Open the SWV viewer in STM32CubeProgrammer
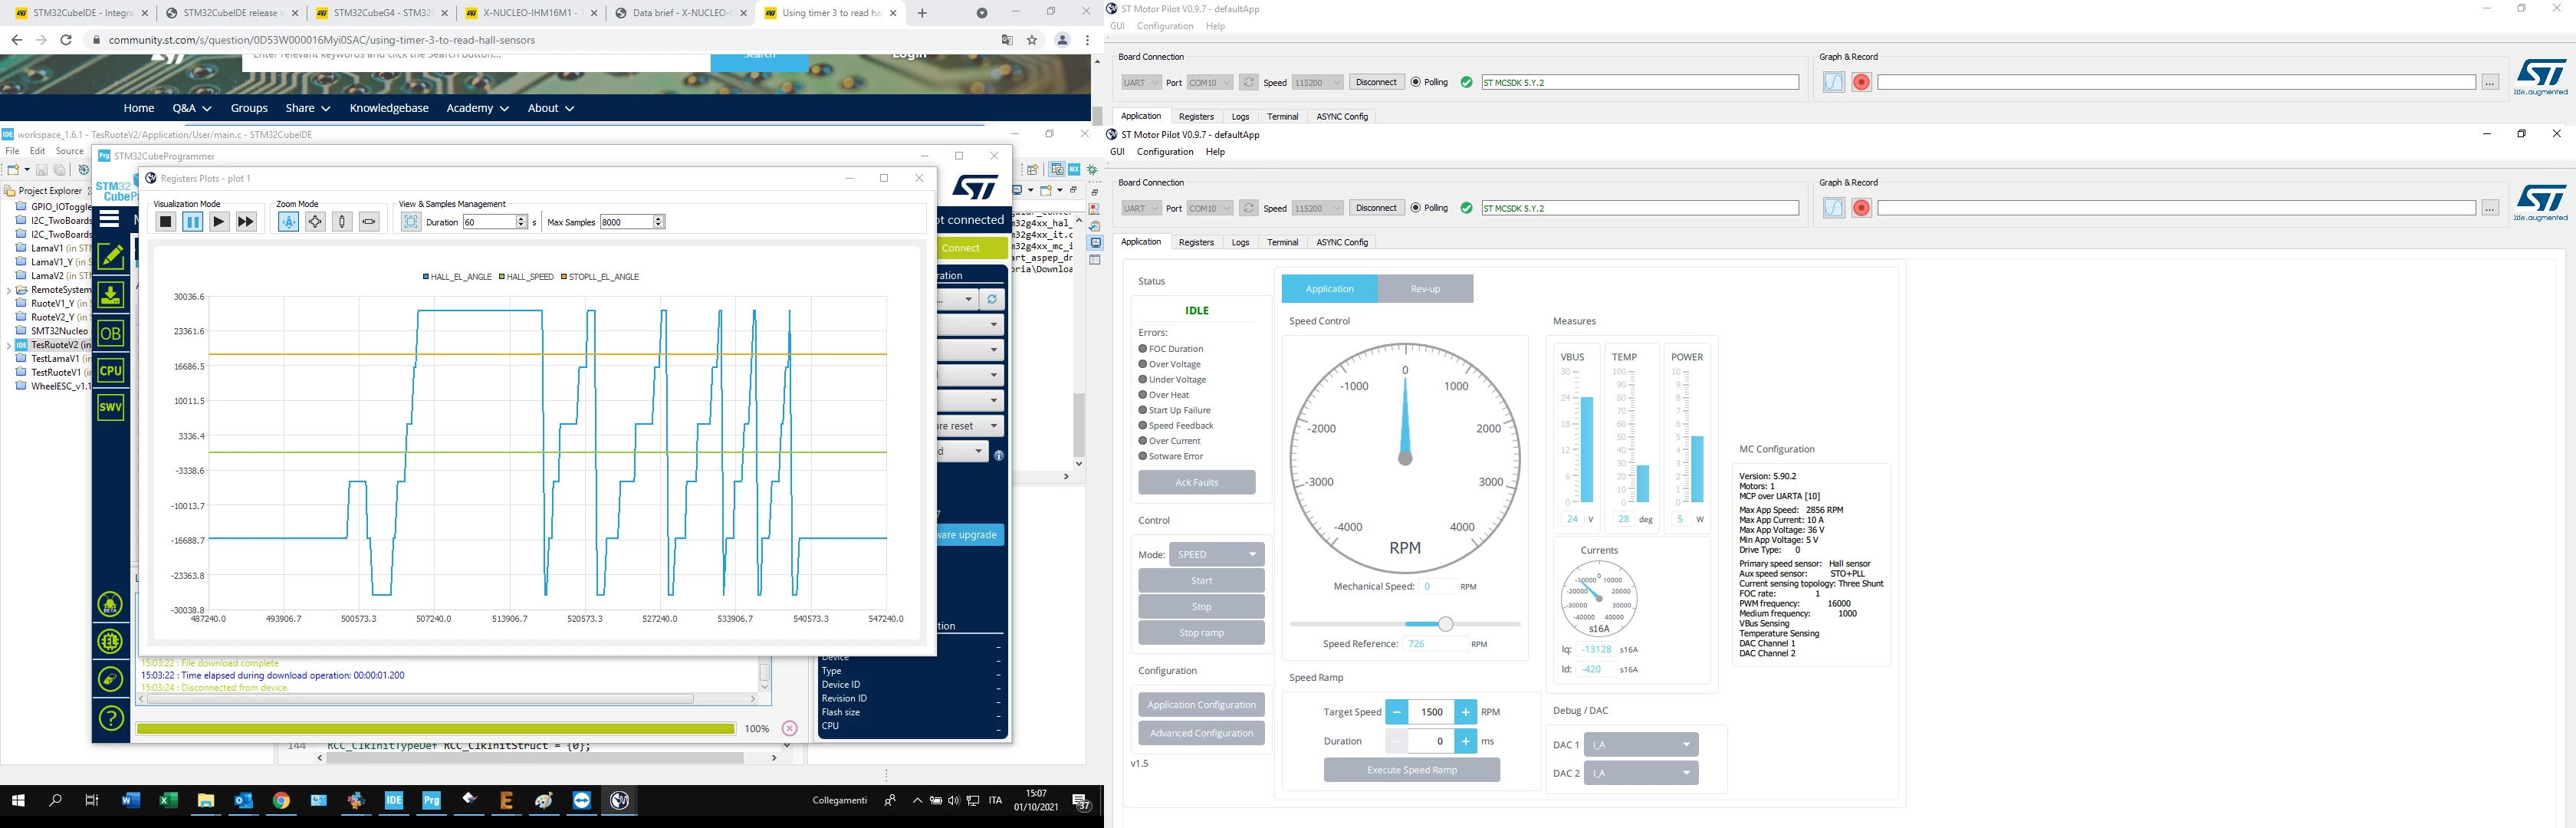The width and height of the screenshot is (2576, 828). coord(111,407)
